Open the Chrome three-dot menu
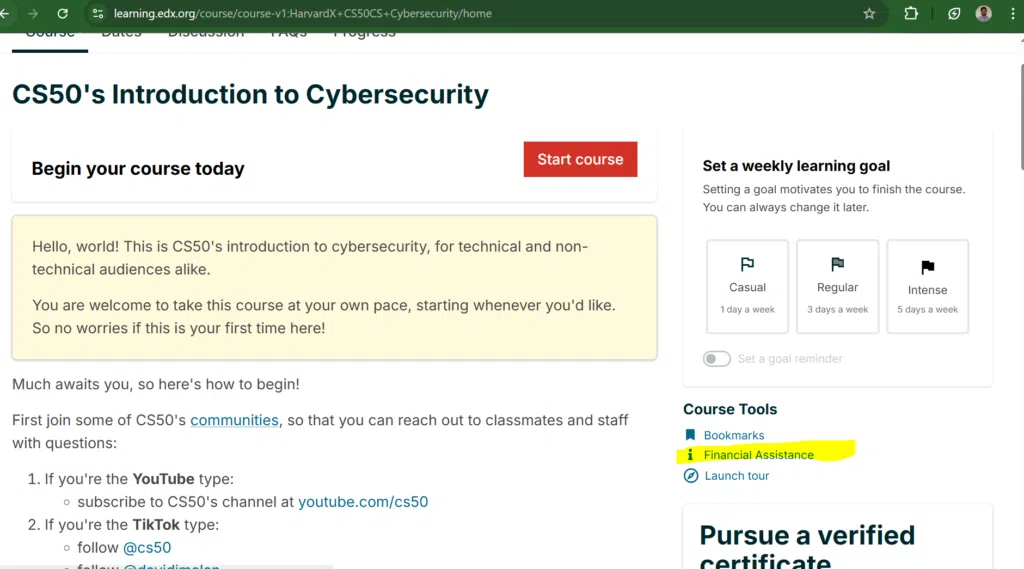The width and height of the screenshot is (1024, 569). [1013, 13]
